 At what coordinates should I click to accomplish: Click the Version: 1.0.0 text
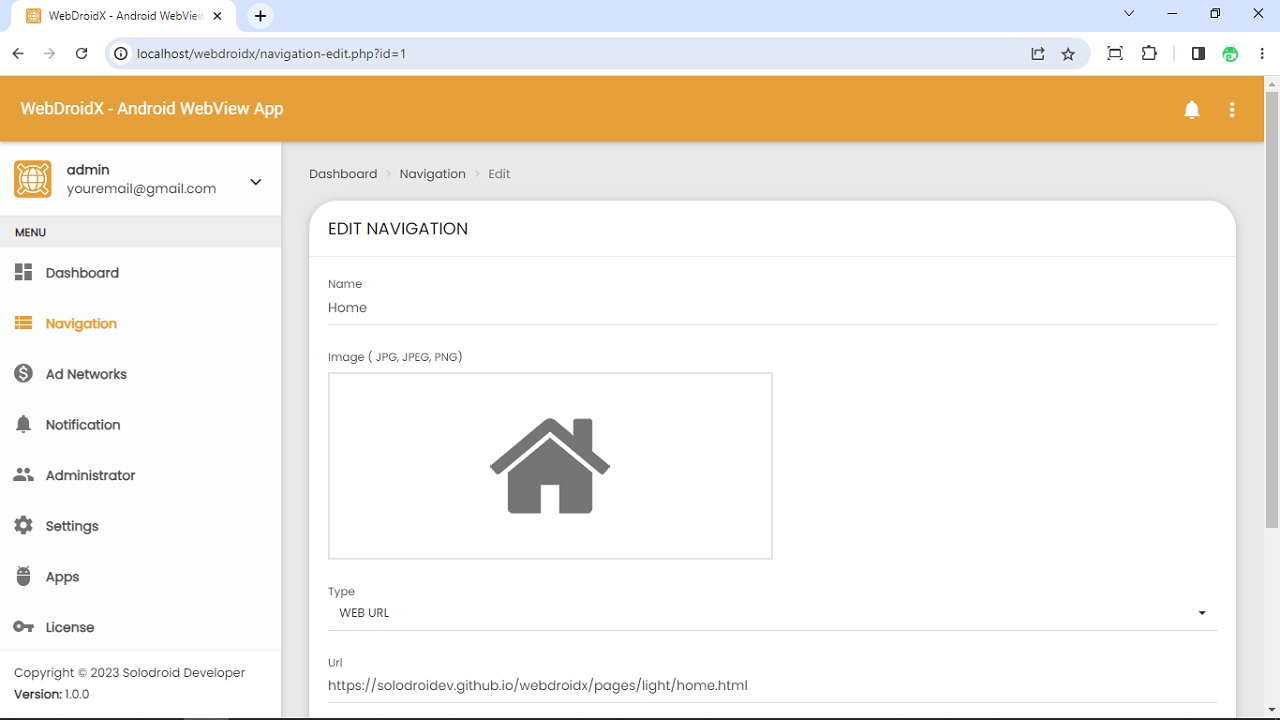[51, 694]
